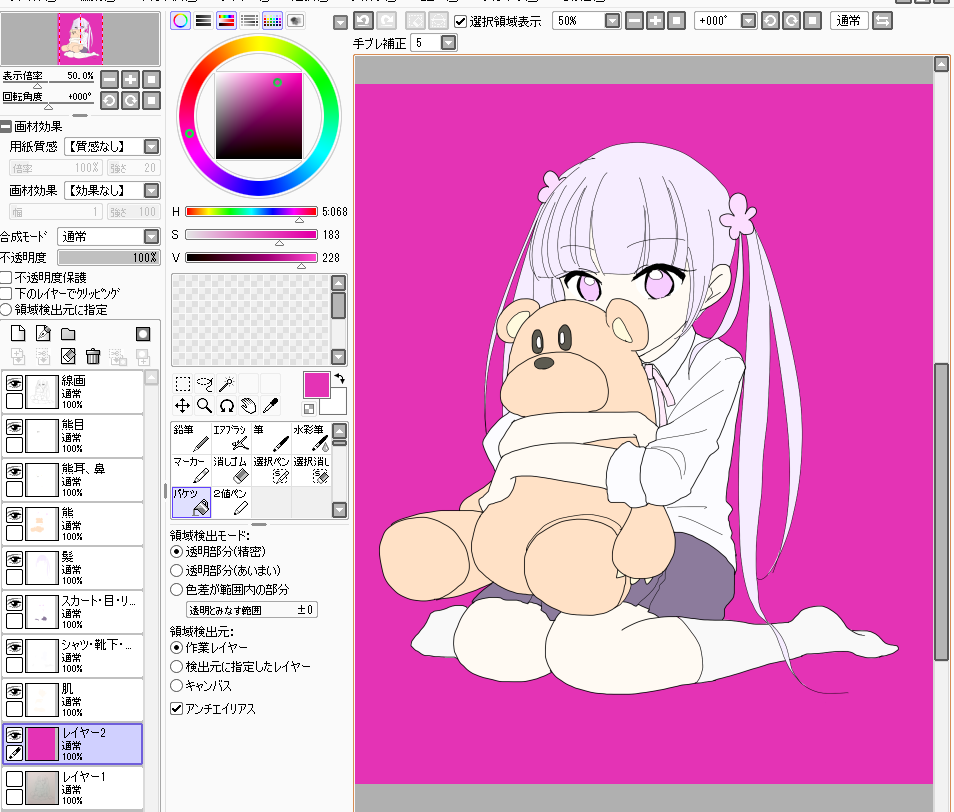
Task: Choose the 筆 brush tool
Action: 271,438
